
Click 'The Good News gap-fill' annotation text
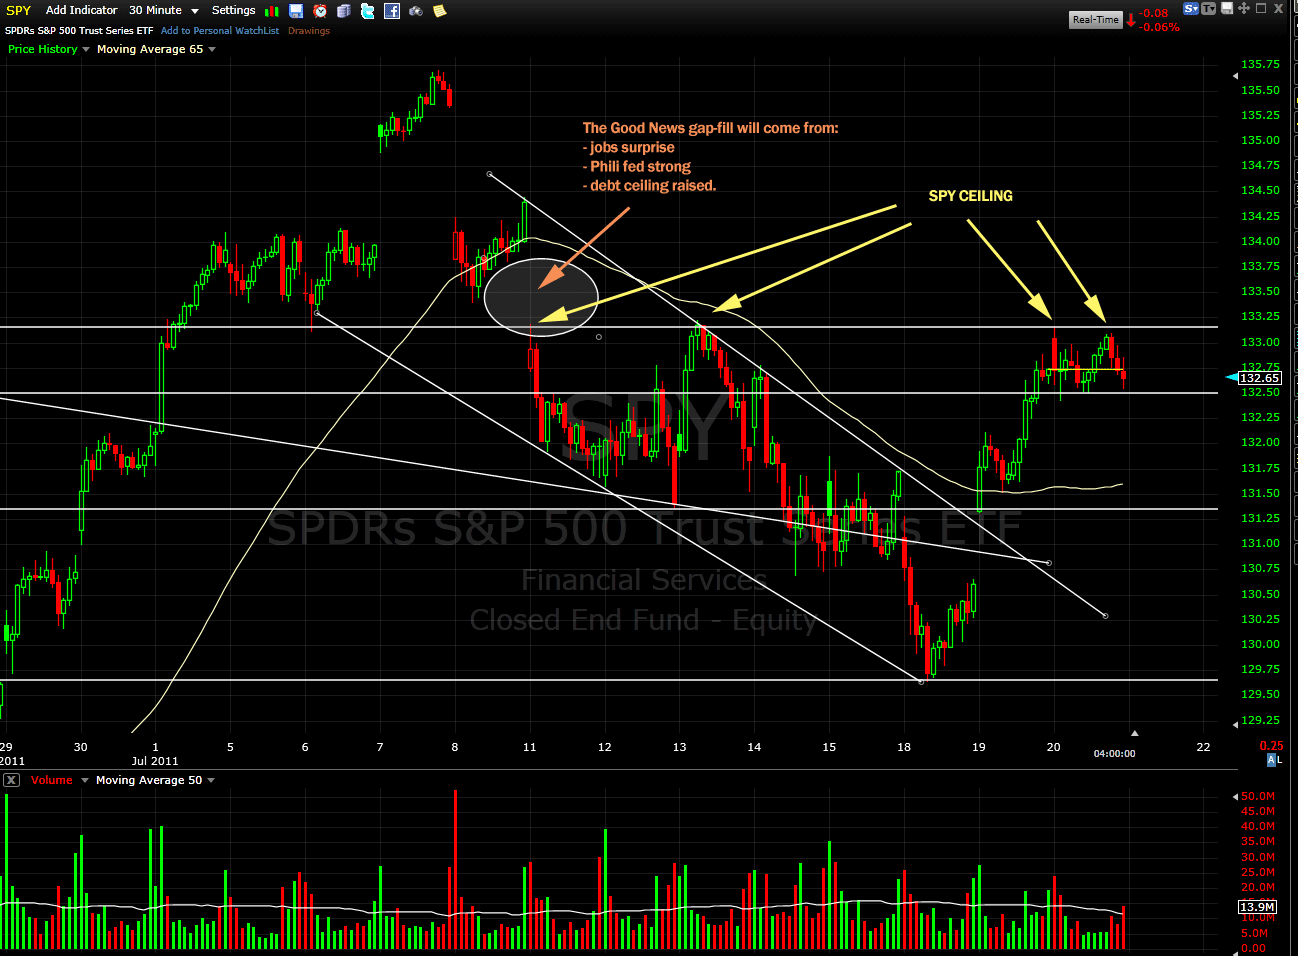pyautogui.click(x=711, y=128)
